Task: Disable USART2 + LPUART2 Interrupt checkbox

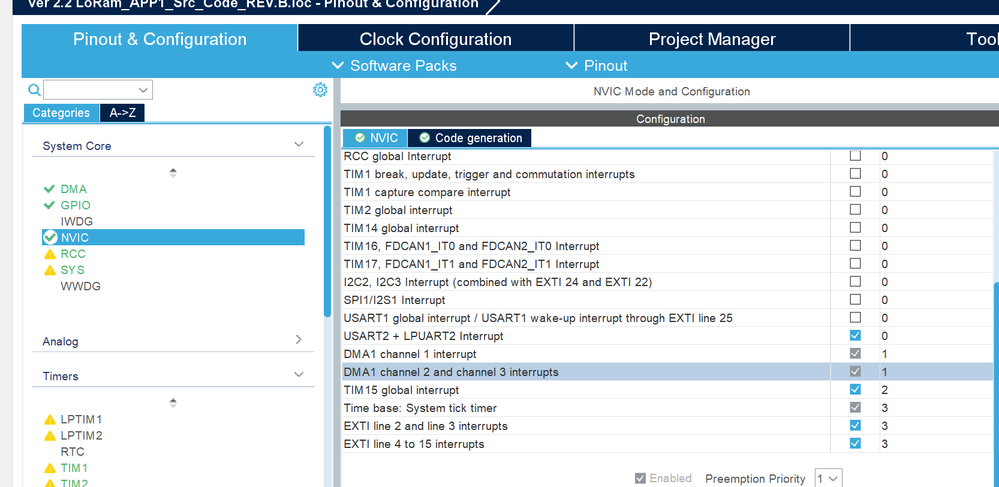Action: pyautogui.click(x=855, y=336)
